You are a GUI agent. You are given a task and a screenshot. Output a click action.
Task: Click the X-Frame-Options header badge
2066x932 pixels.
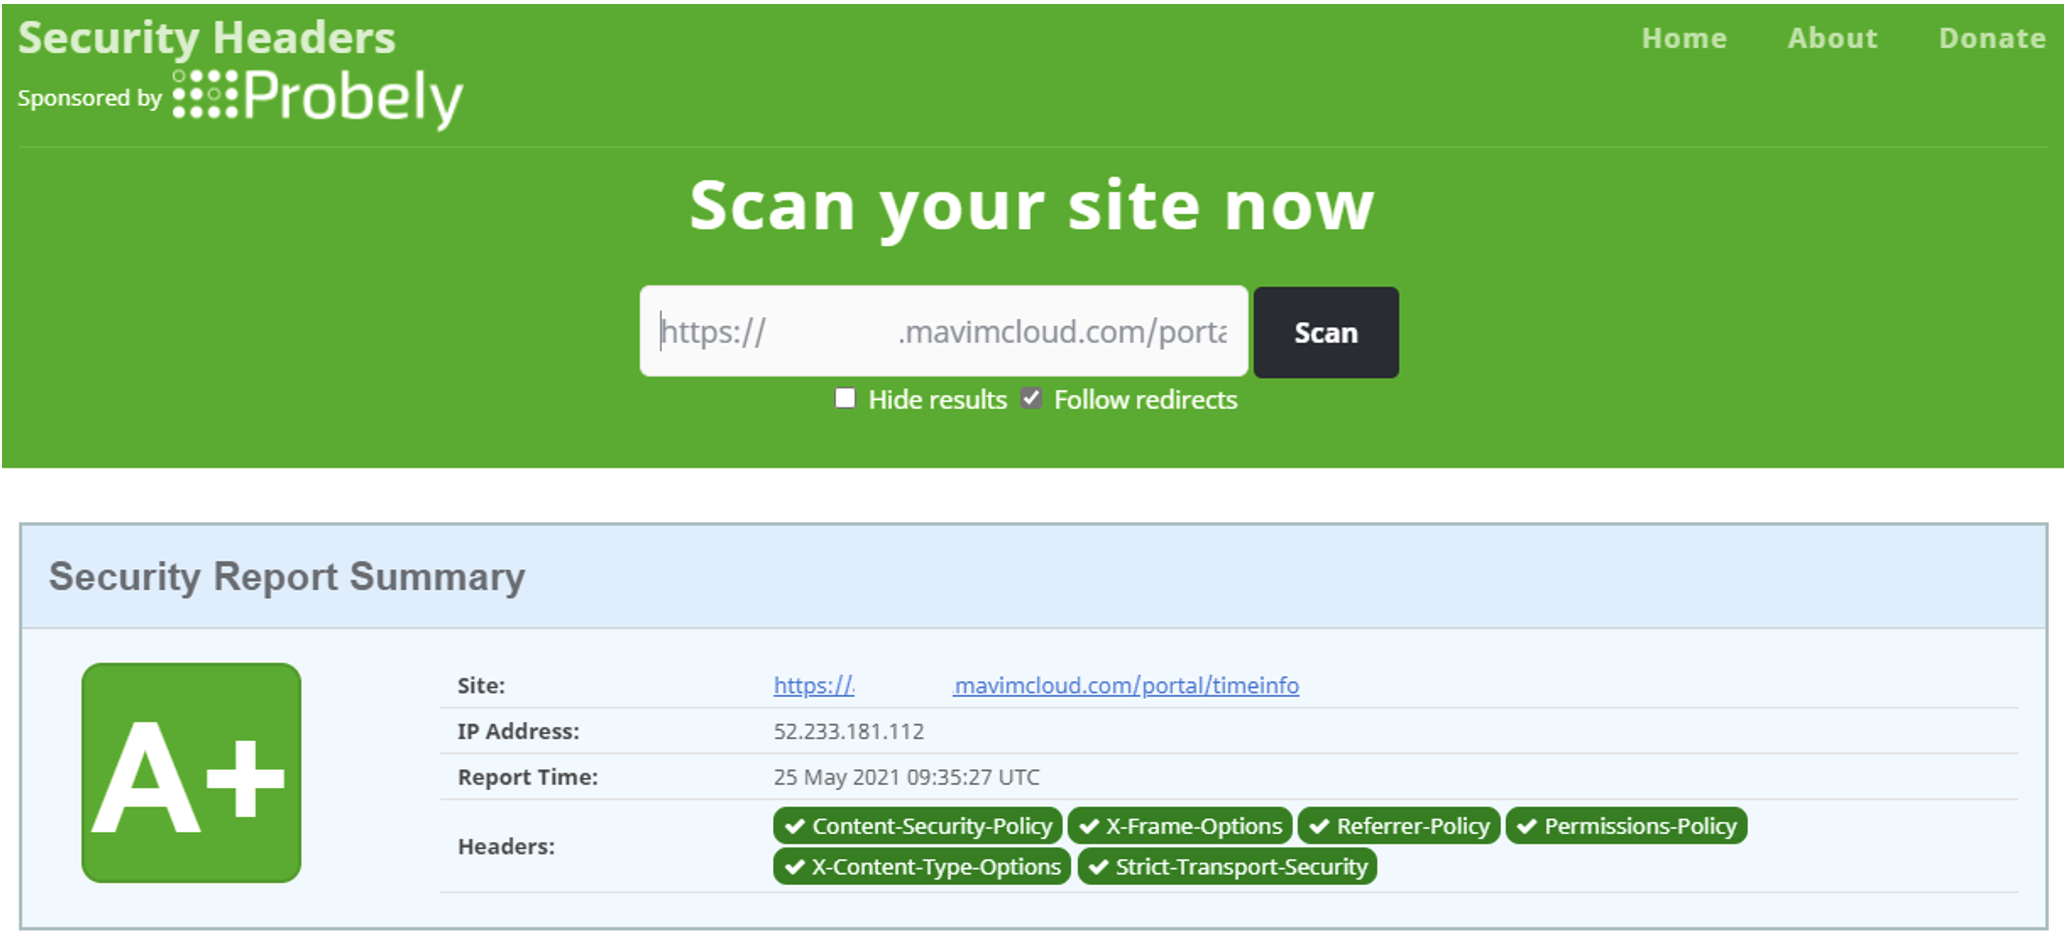(x=1180, y=826)
